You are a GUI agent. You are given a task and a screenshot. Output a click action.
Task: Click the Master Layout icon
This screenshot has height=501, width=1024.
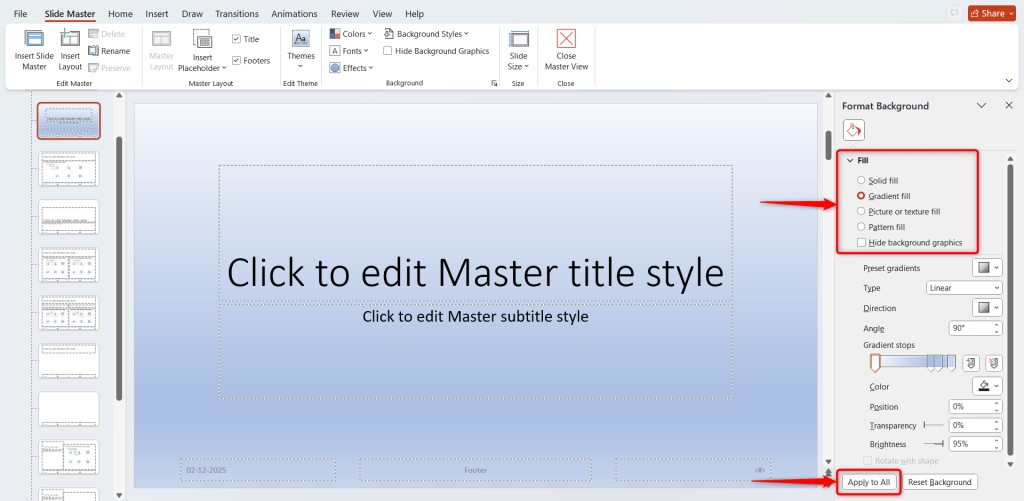(x=161, y=39)
